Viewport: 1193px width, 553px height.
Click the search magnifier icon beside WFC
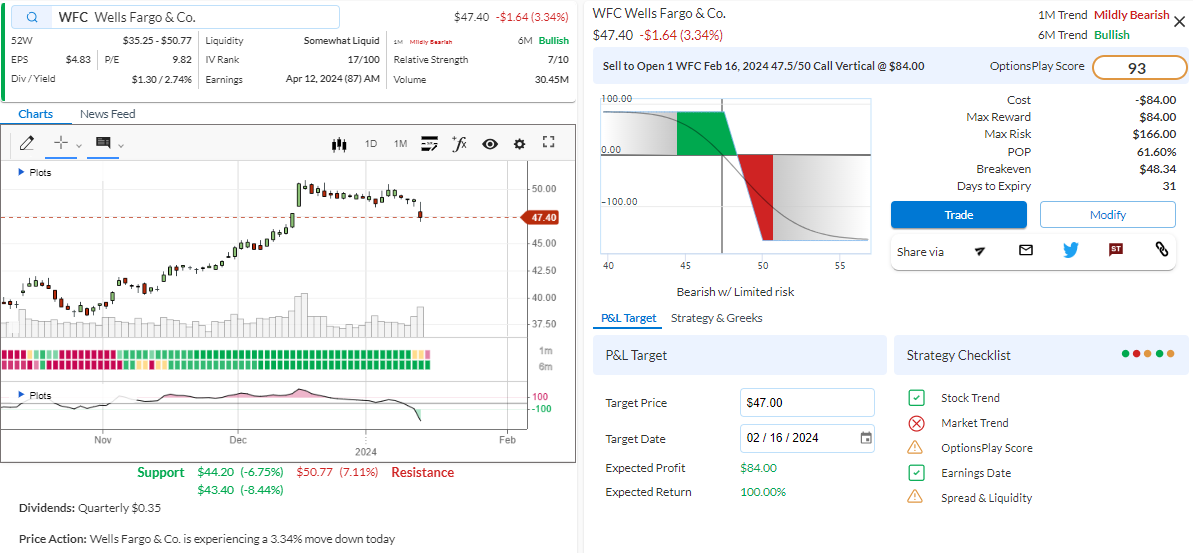pos(32,17)
